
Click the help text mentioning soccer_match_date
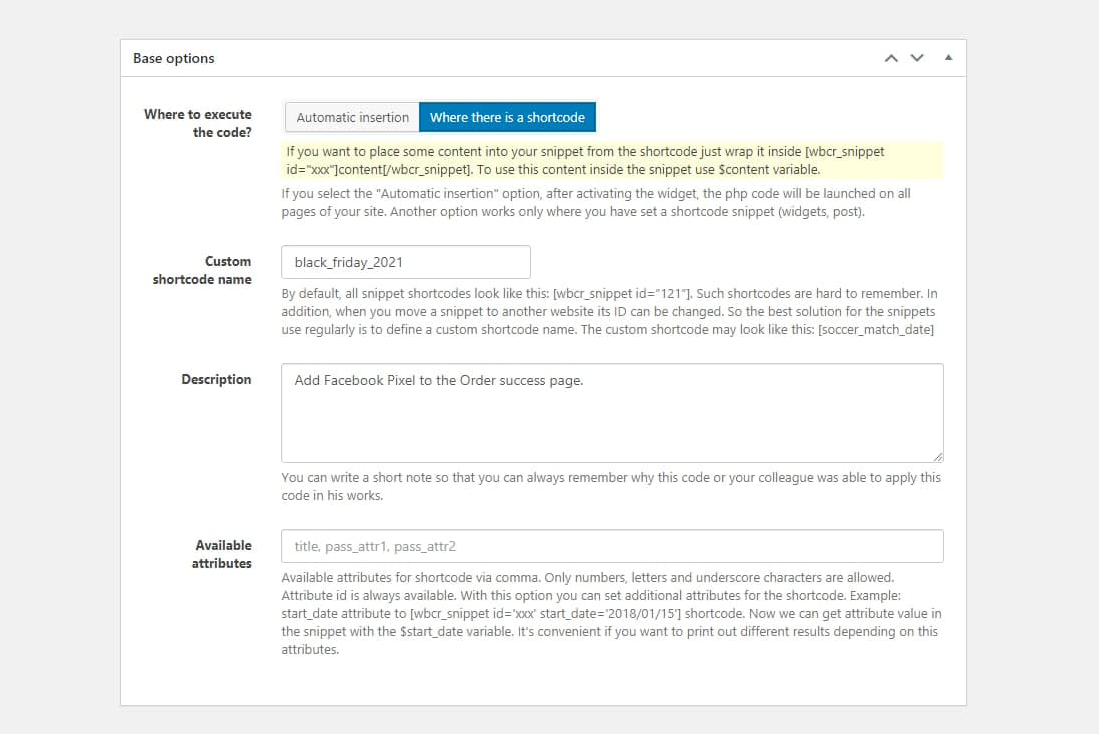click(x=609, y=311)
